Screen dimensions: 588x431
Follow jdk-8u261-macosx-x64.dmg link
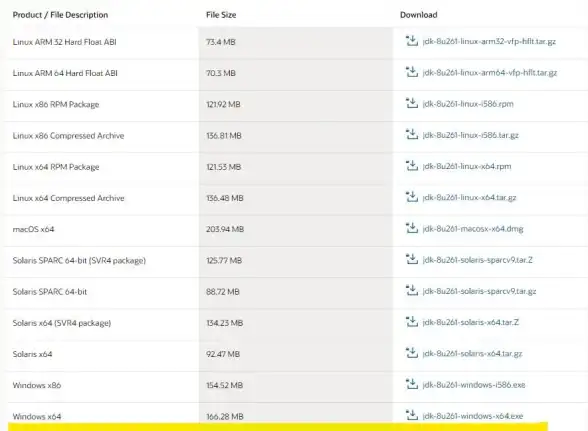pos(472,229)
